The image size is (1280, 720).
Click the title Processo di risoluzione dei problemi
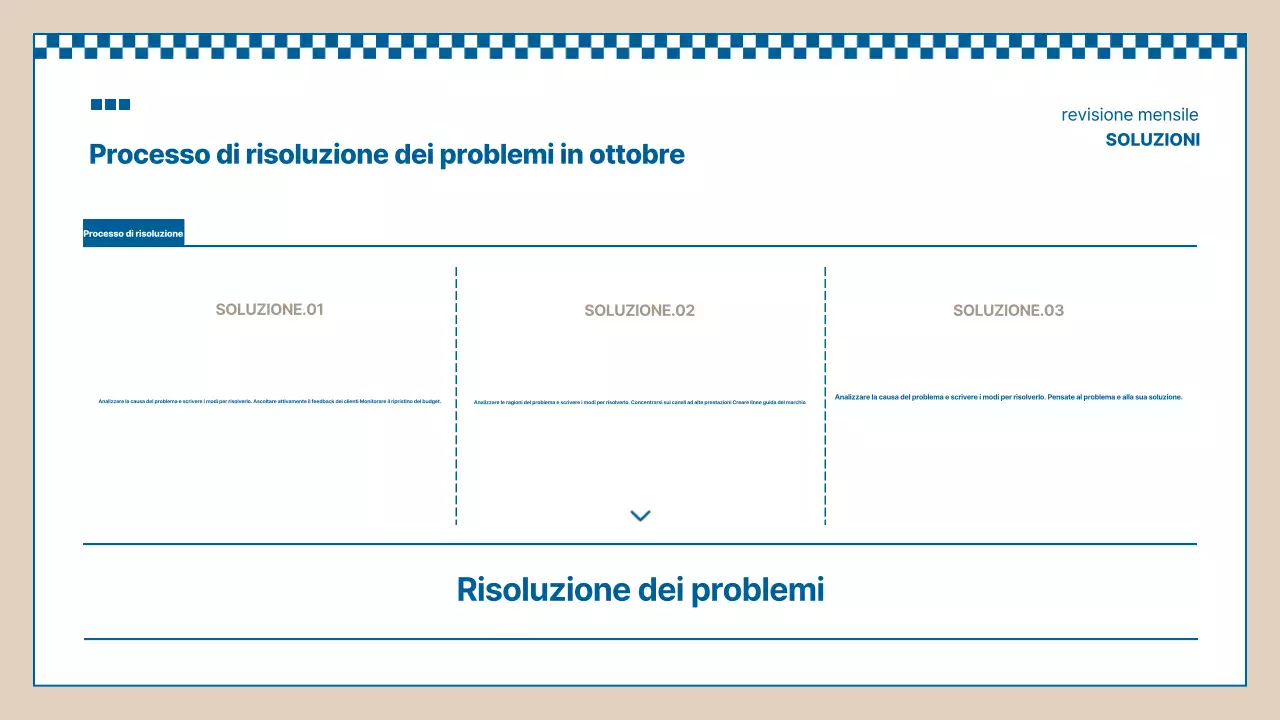tap(386, 154)
